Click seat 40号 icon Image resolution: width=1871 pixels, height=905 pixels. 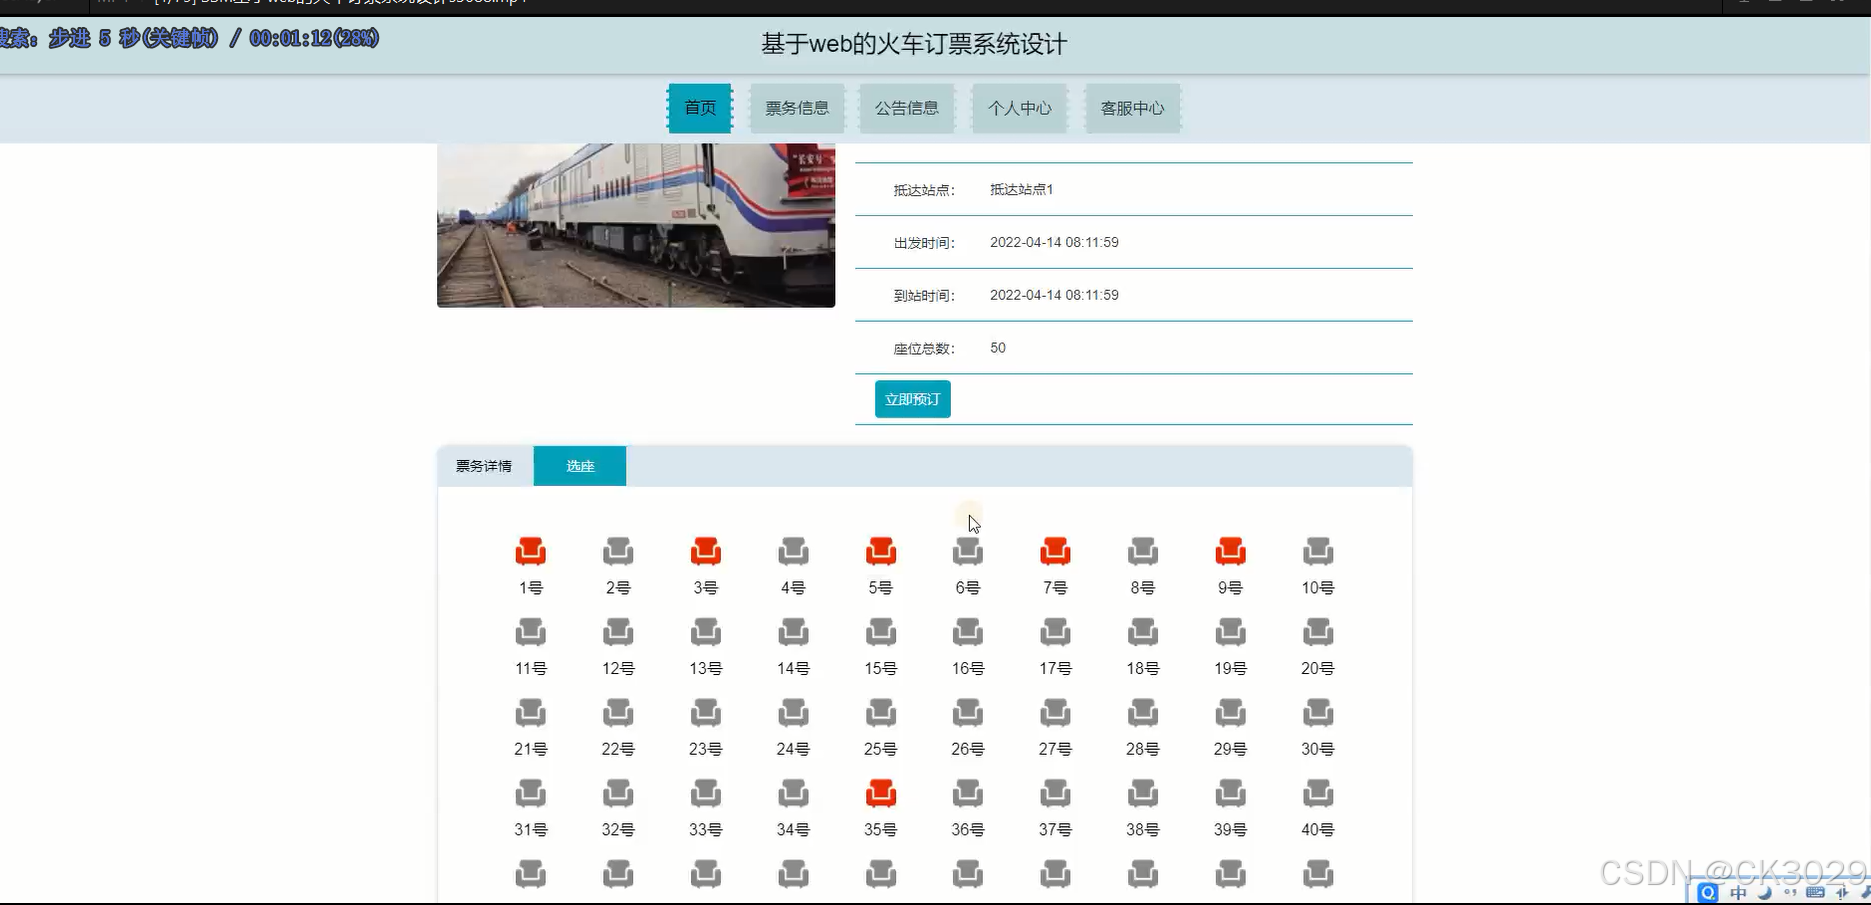1318,794
